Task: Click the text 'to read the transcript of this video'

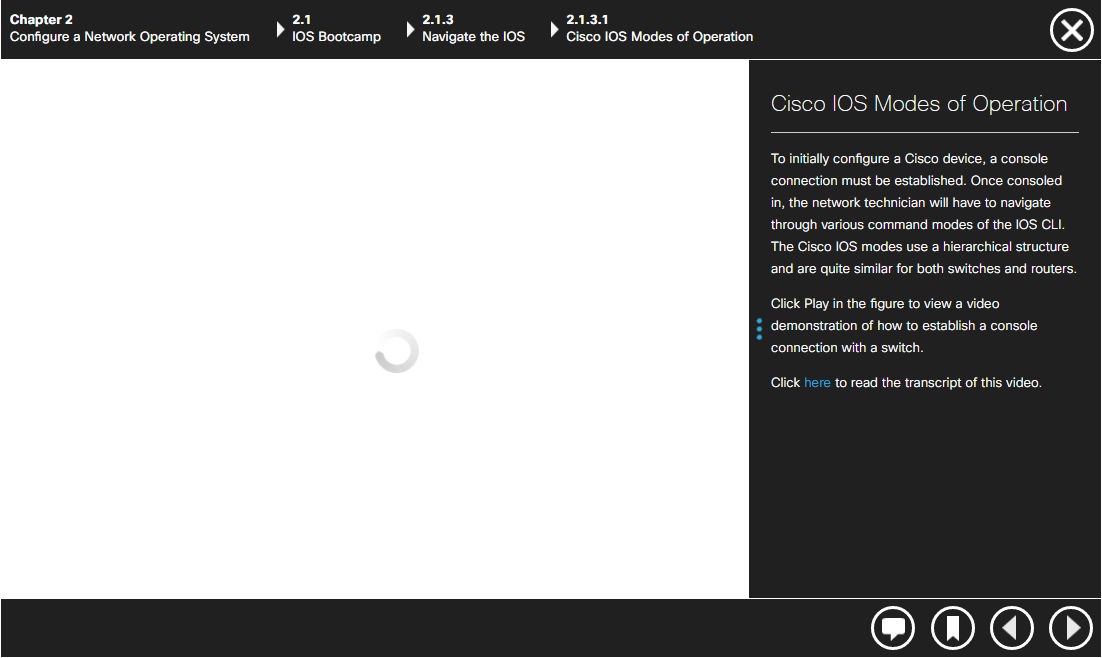Action: click(938, 382)
